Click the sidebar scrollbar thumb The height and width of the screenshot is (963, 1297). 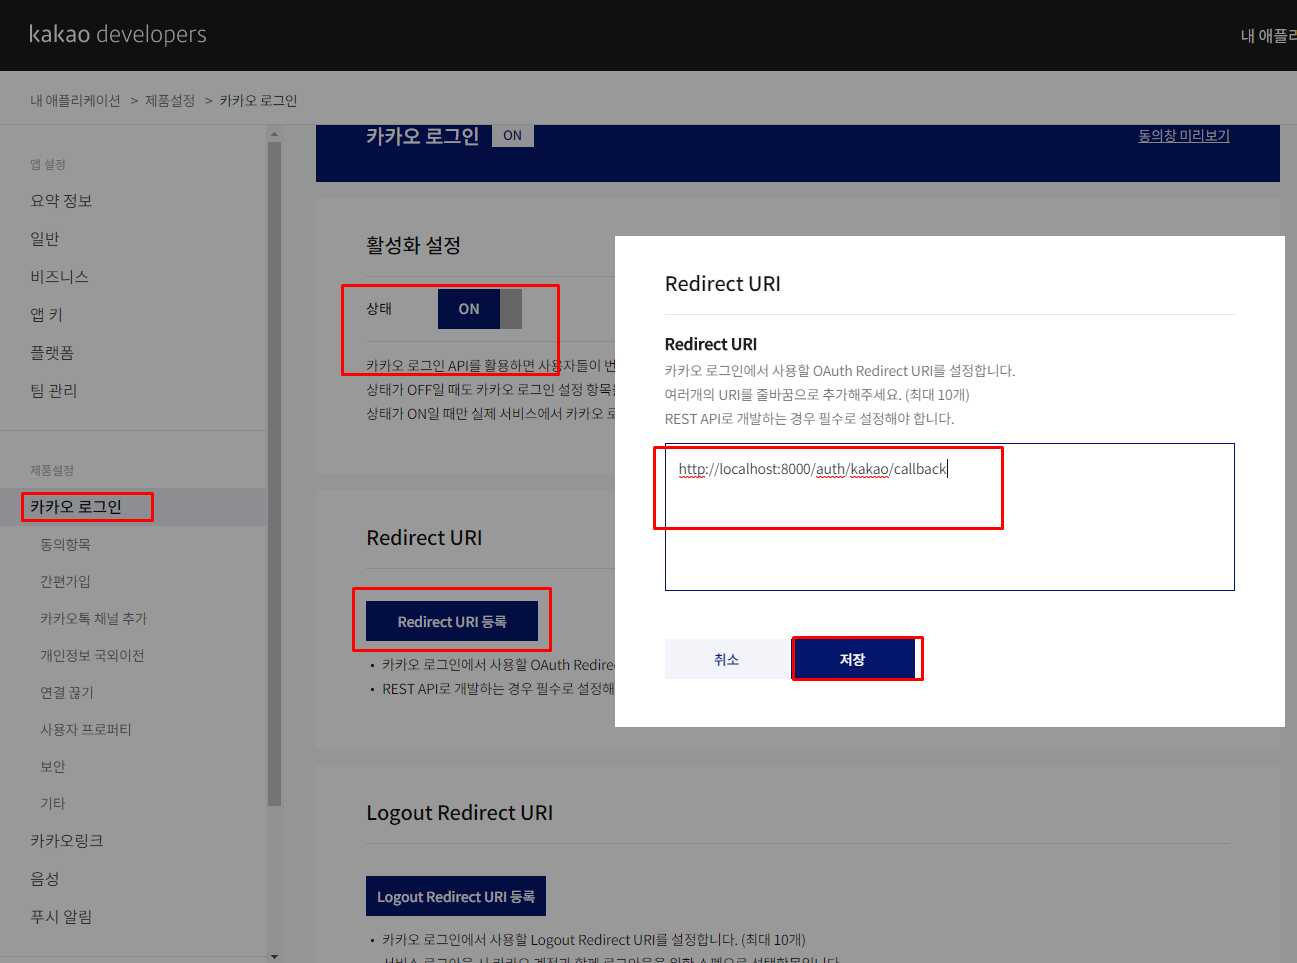pos(274,474)
